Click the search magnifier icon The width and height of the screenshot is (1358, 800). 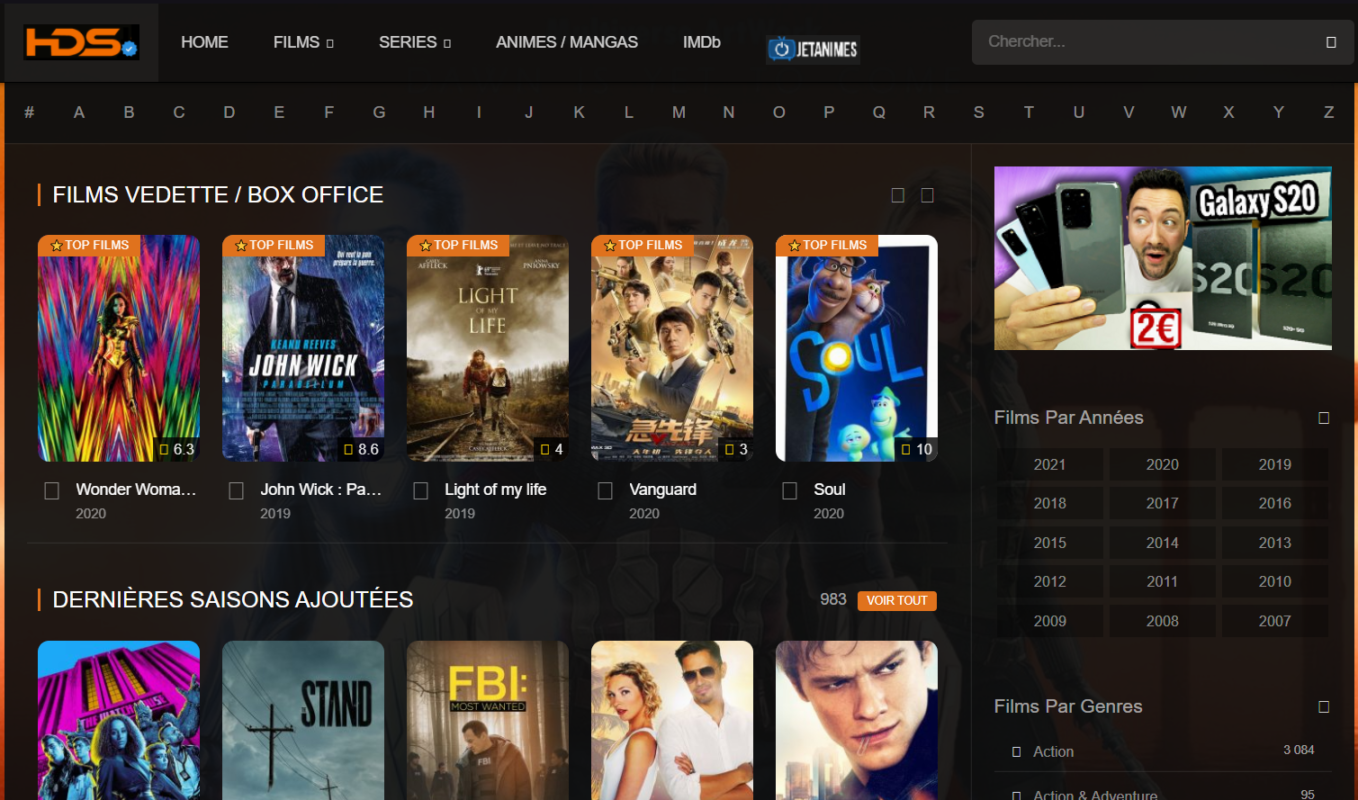pos(1331,42)
